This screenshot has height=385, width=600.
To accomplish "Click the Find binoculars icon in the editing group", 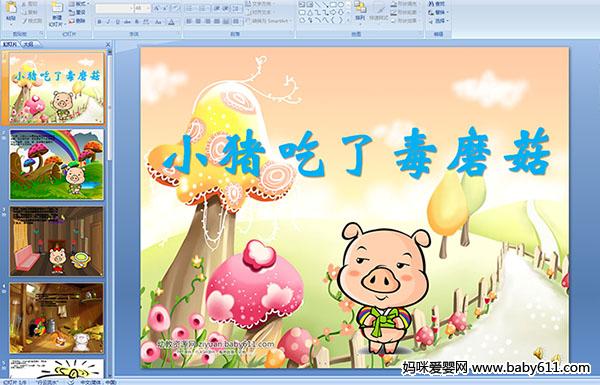I will [x=431, y=4].
